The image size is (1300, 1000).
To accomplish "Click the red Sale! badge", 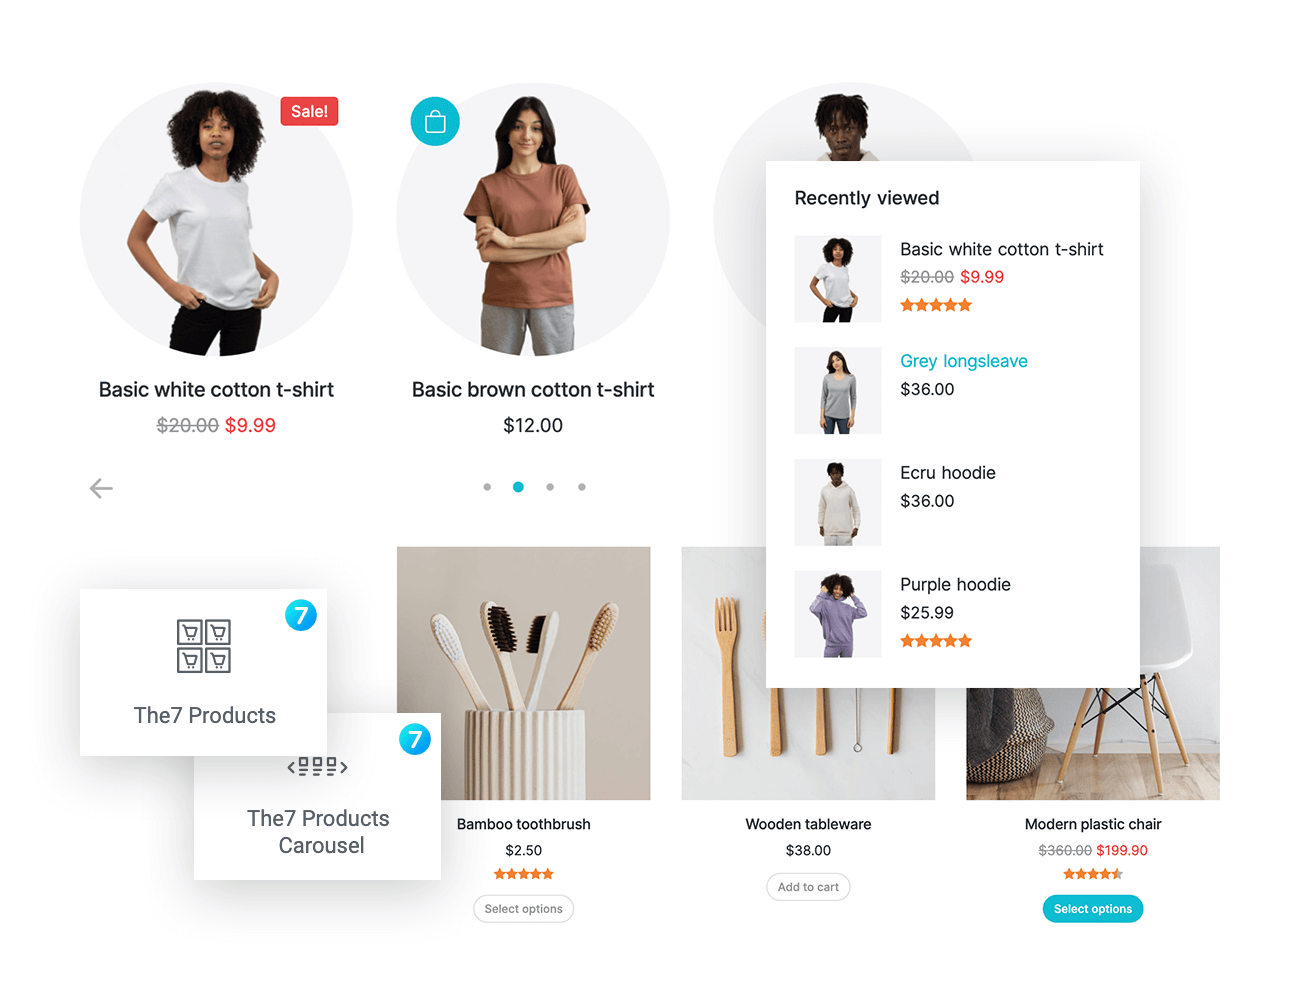I will pyautogui.click(x=309, y=111).
